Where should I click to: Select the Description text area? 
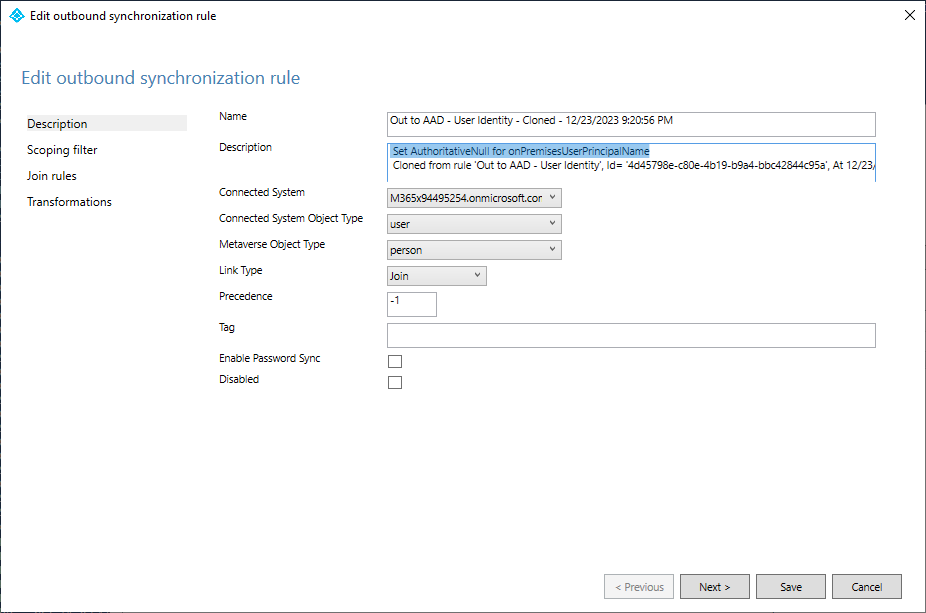[630, 160]
